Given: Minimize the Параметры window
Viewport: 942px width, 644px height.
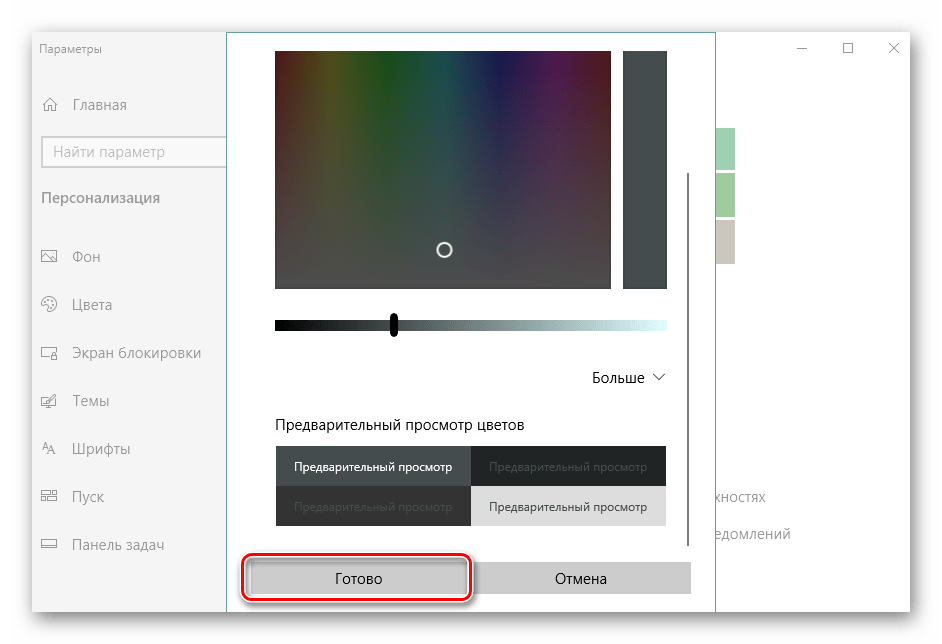Looking at the screenshot, I should click(802, 48).
